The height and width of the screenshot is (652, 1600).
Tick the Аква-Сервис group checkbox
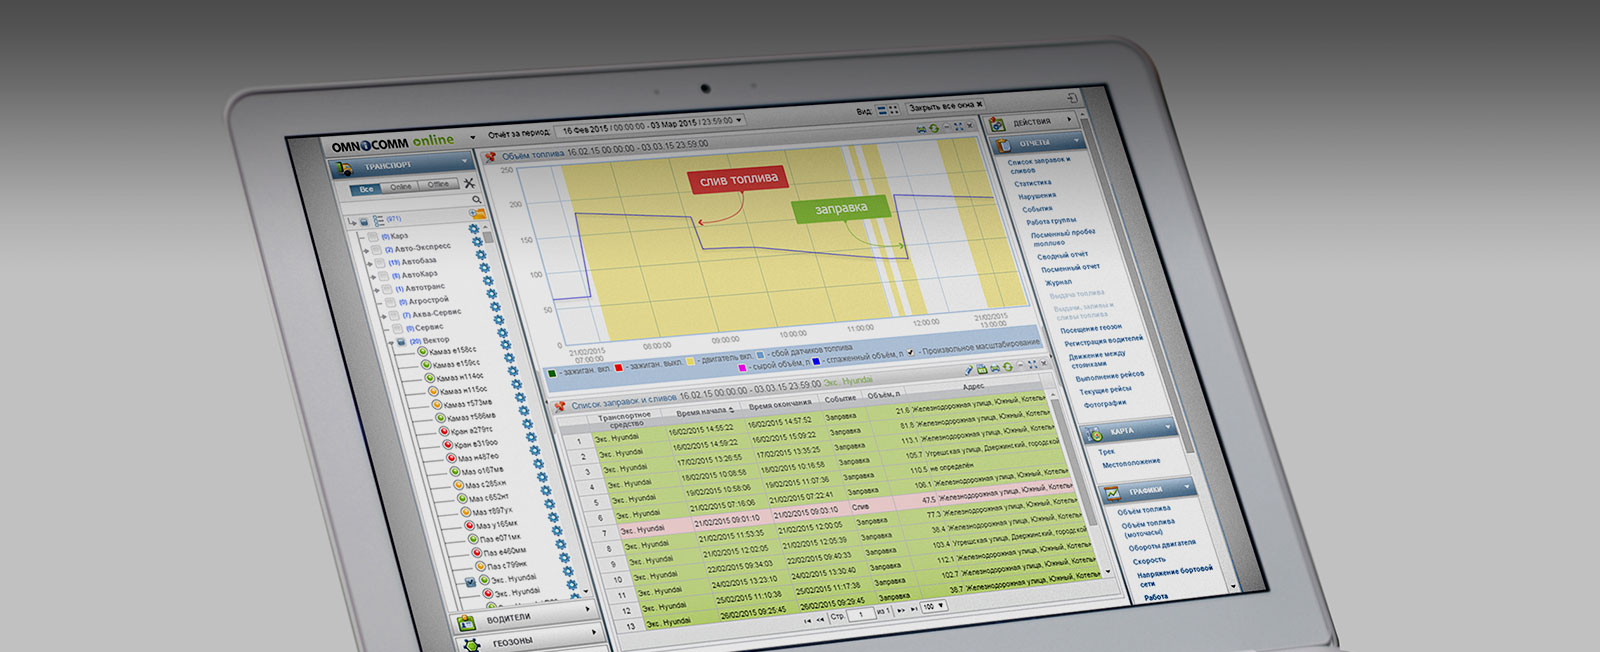[394, 316]
